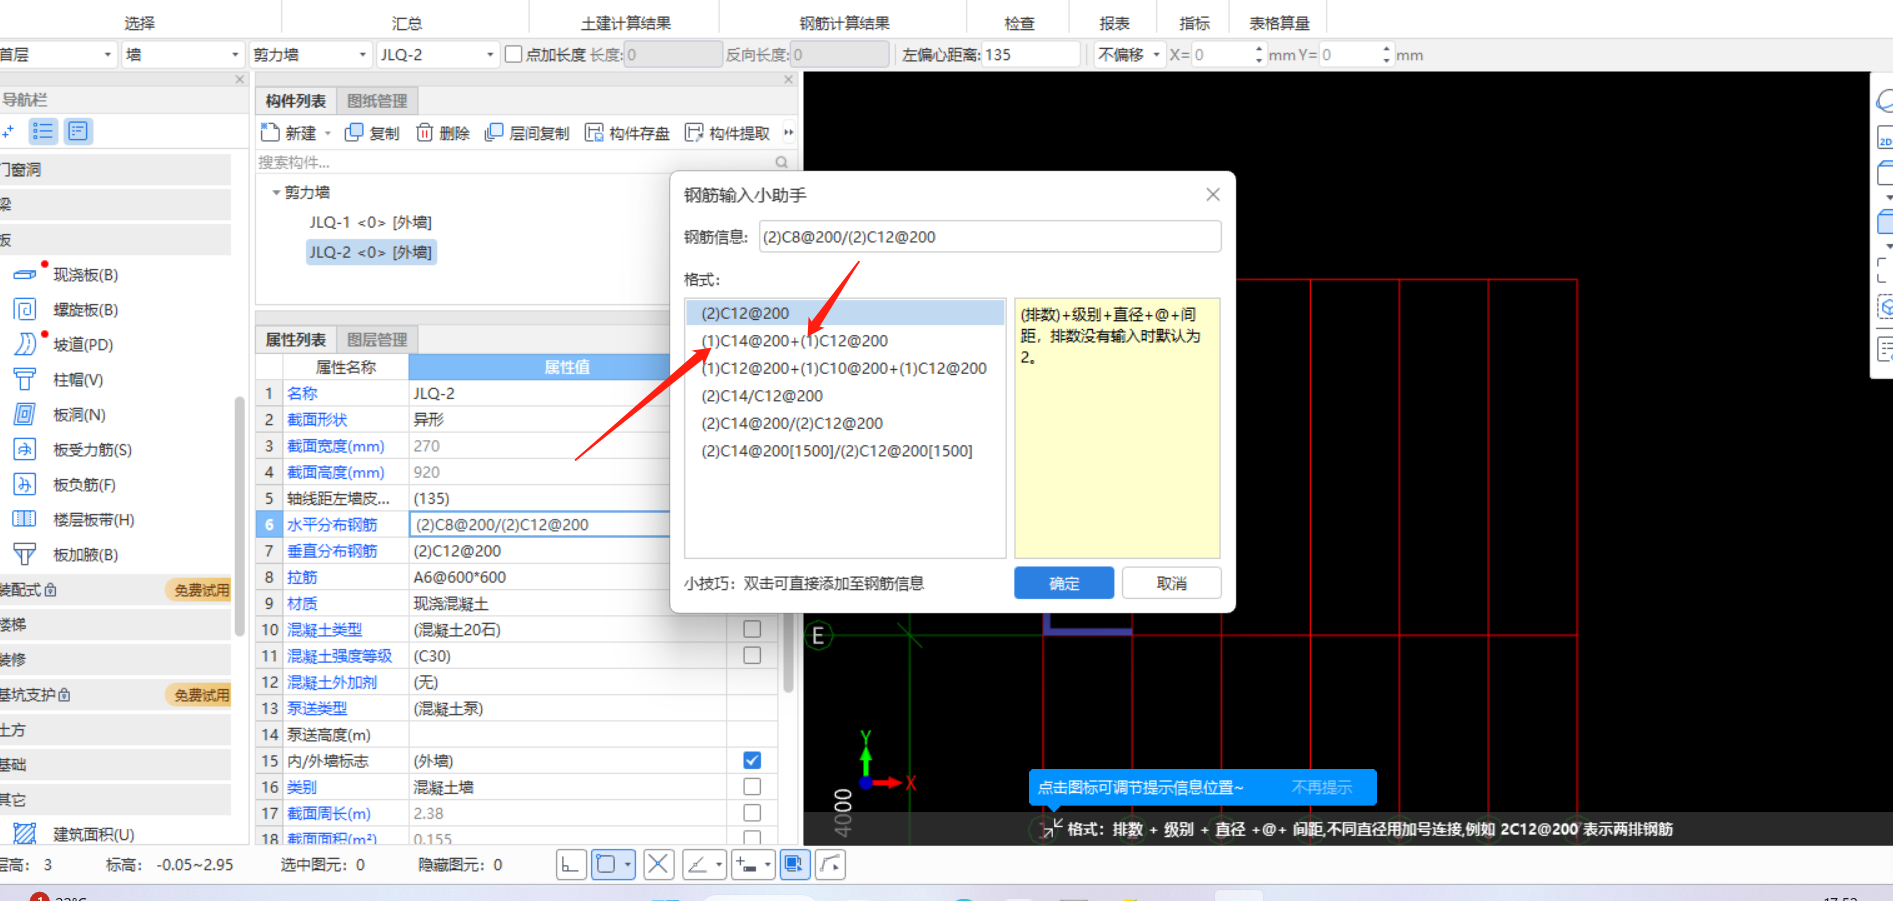Screen dimensions: 1893x901
Task: Collapse the 剪力墙 tree node
Action: [x=276, y=192]
